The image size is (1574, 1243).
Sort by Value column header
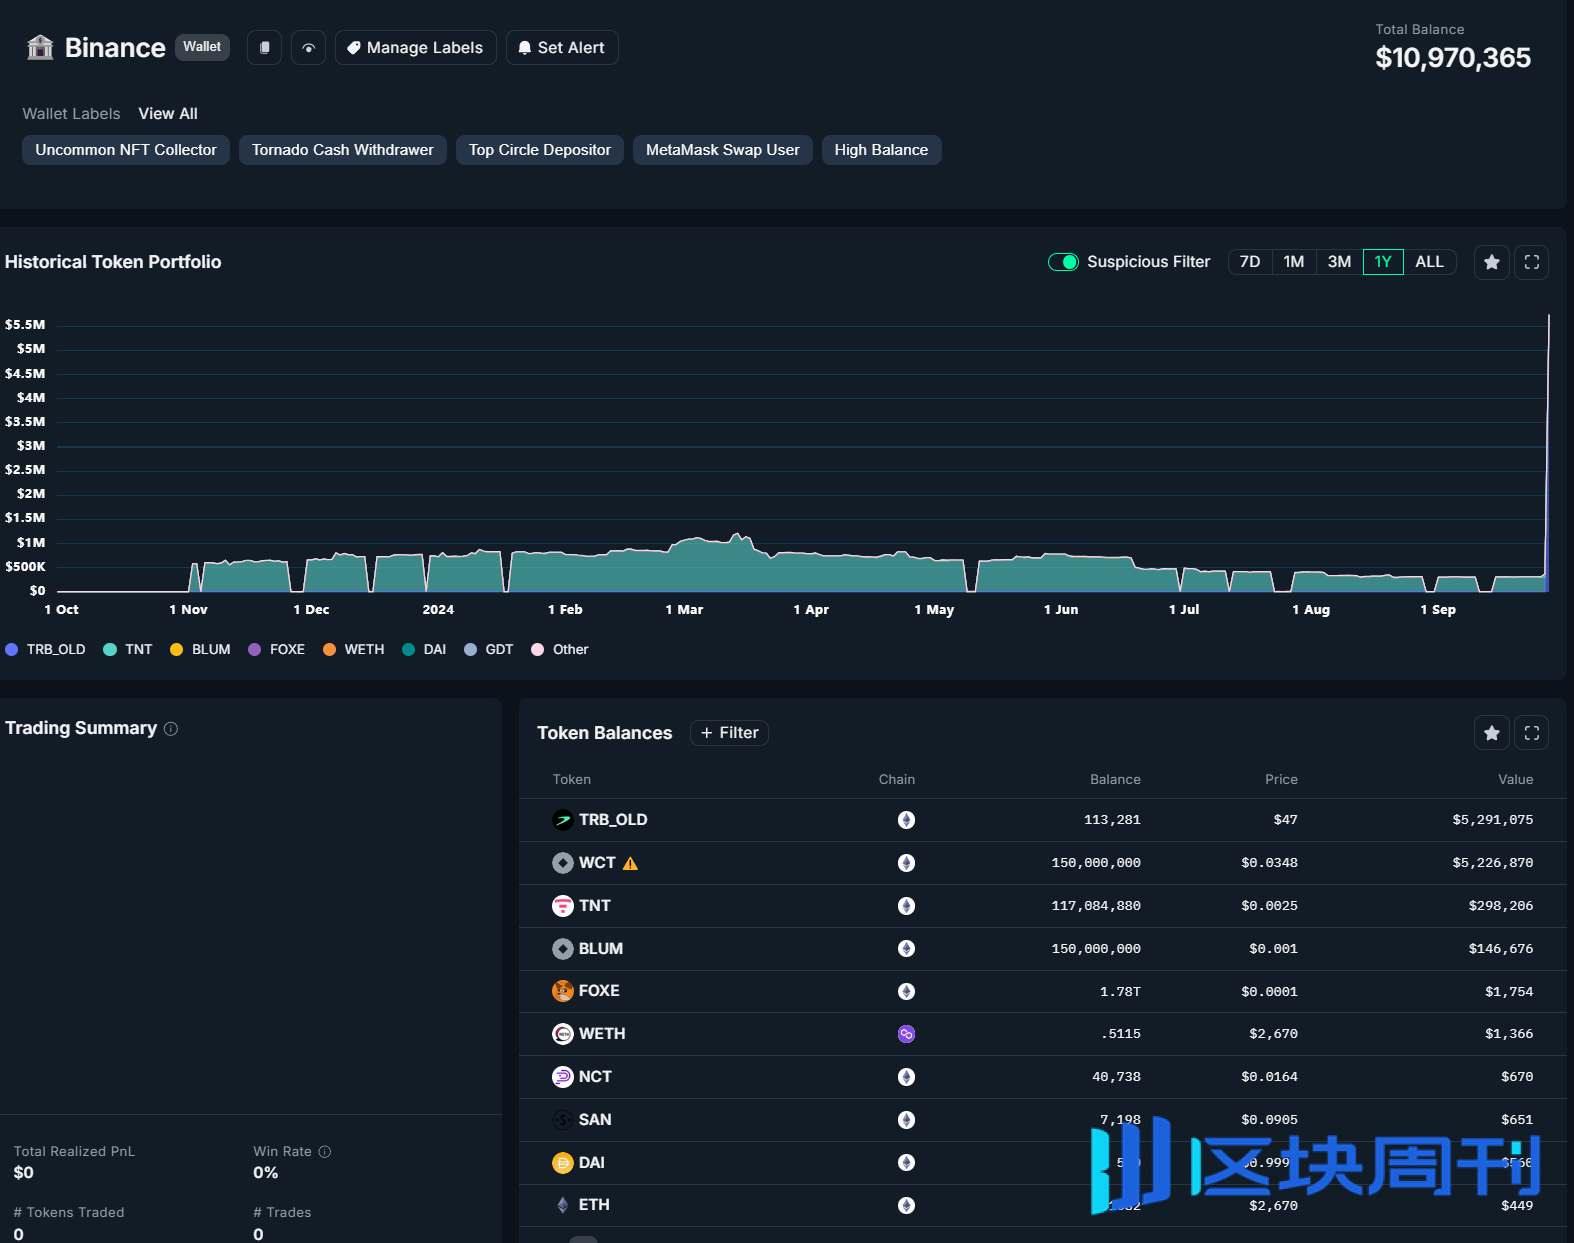[1515, 779]
